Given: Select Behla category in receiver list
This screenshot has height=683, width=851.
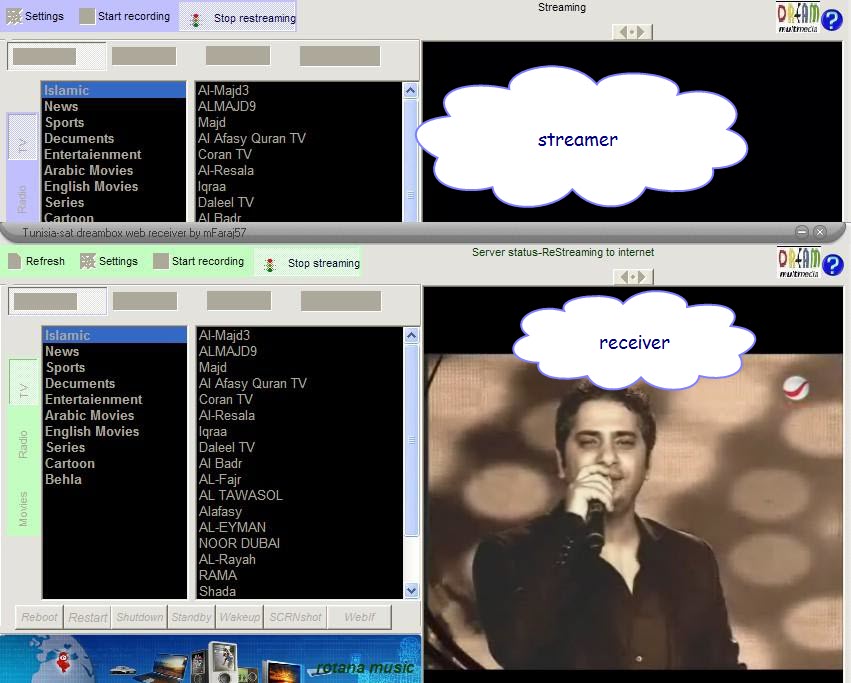Looking at the screenshot, I should click(x=115, y=479).
